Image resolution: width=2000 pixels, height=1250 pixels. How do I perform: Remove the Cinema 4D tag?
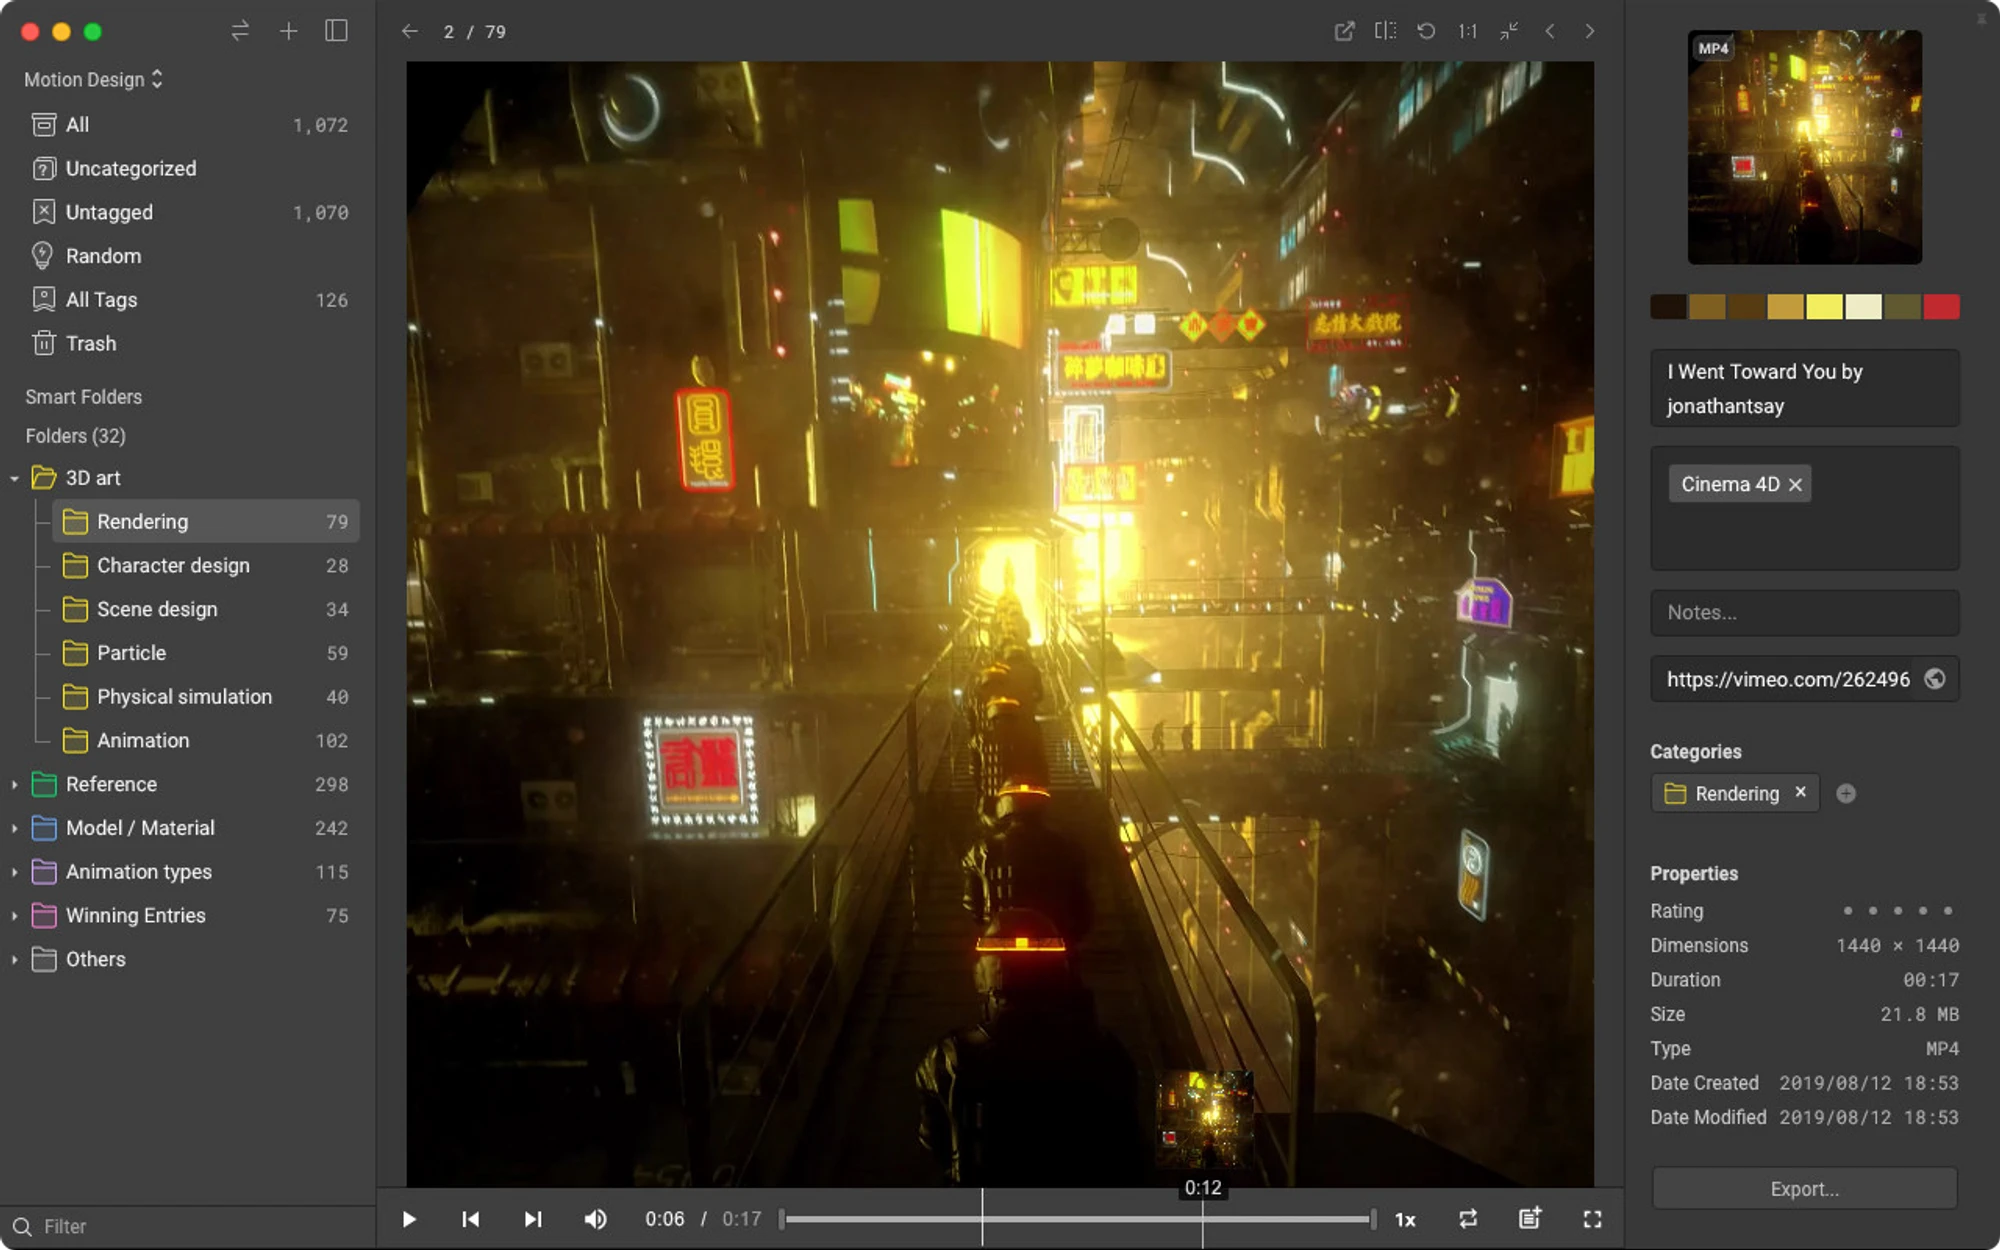(x=1795, y=485)
